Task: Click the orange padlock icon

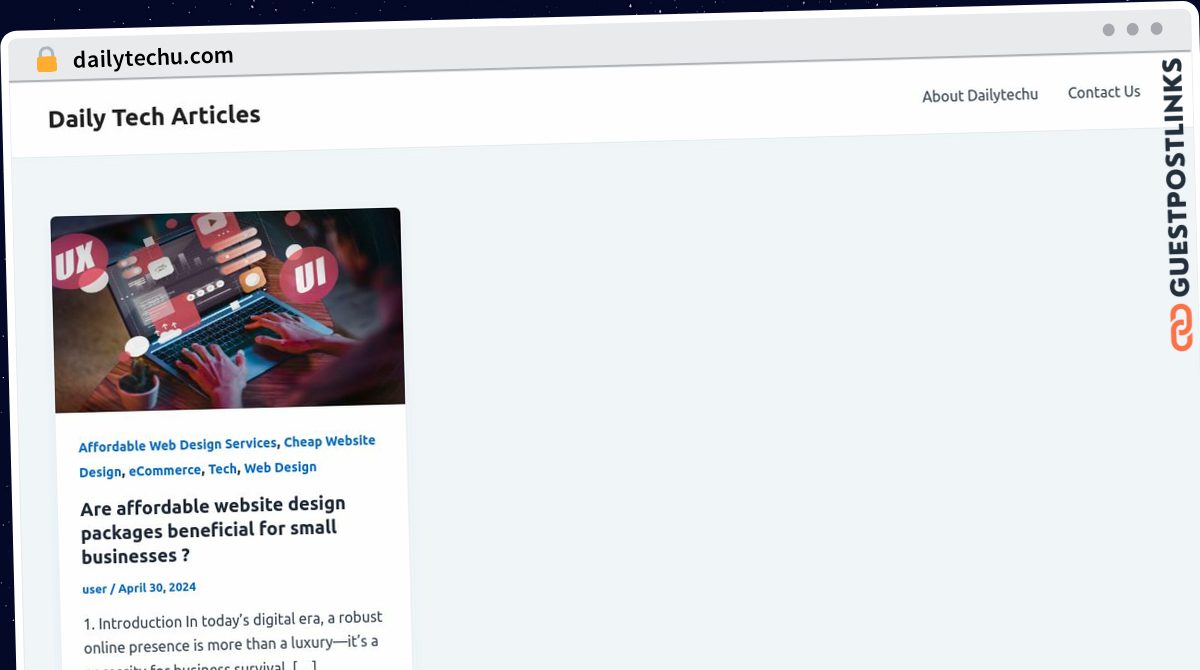Action: click(x=47, y=59)
